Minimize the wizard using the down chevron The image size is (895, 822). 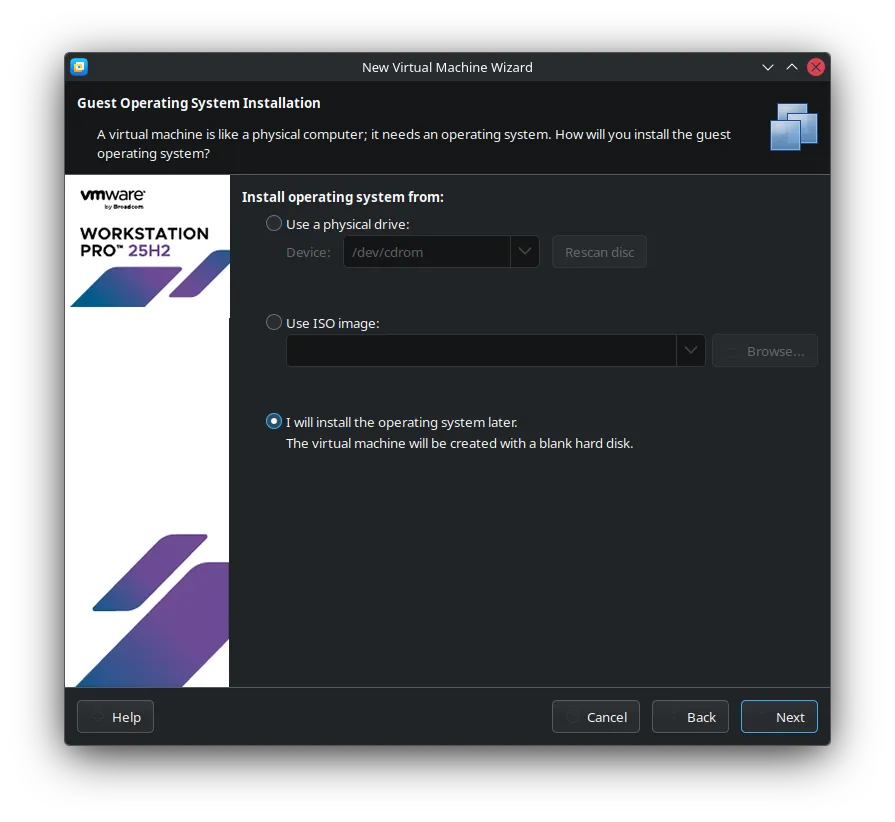pos(768,67)
